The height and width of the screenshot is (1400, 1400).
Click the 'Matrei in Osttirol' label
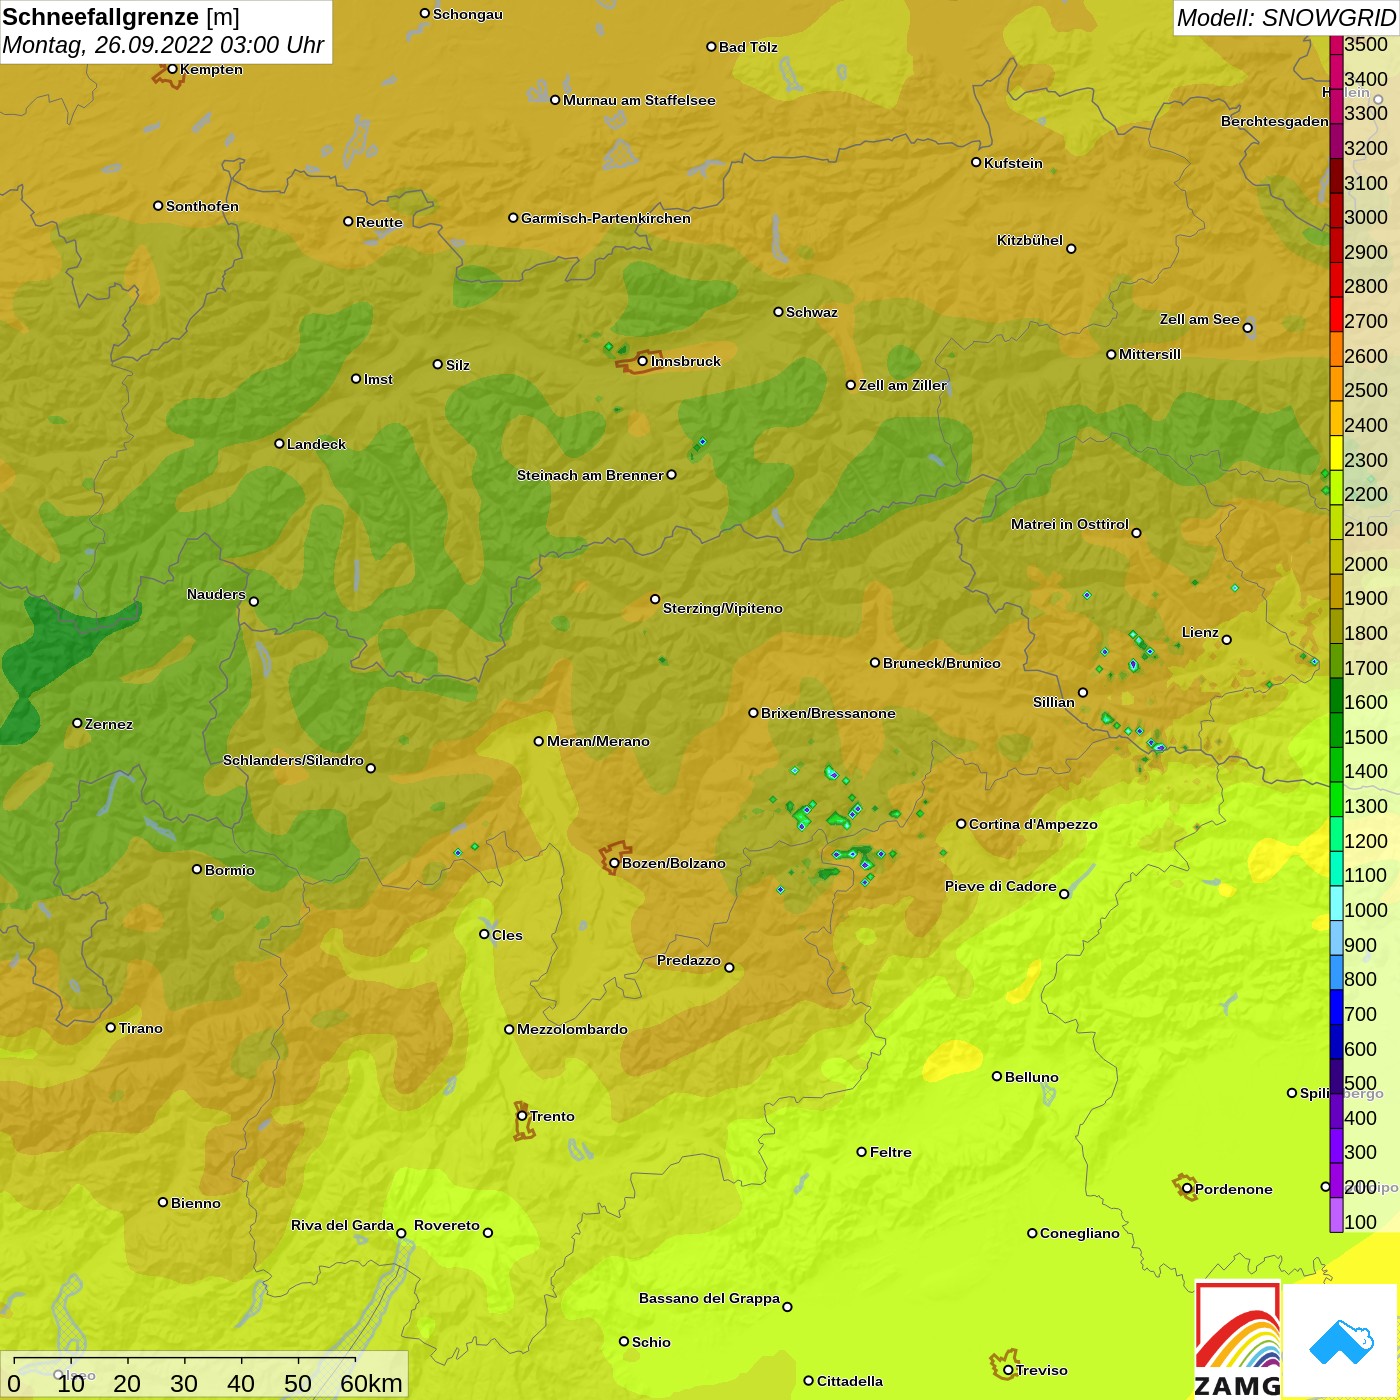(x=1070, y=524)
